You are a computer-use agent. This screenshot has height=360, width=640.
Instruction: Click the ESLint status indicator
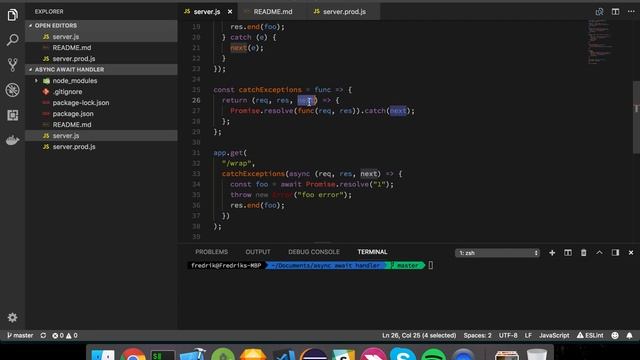(590, 336)
